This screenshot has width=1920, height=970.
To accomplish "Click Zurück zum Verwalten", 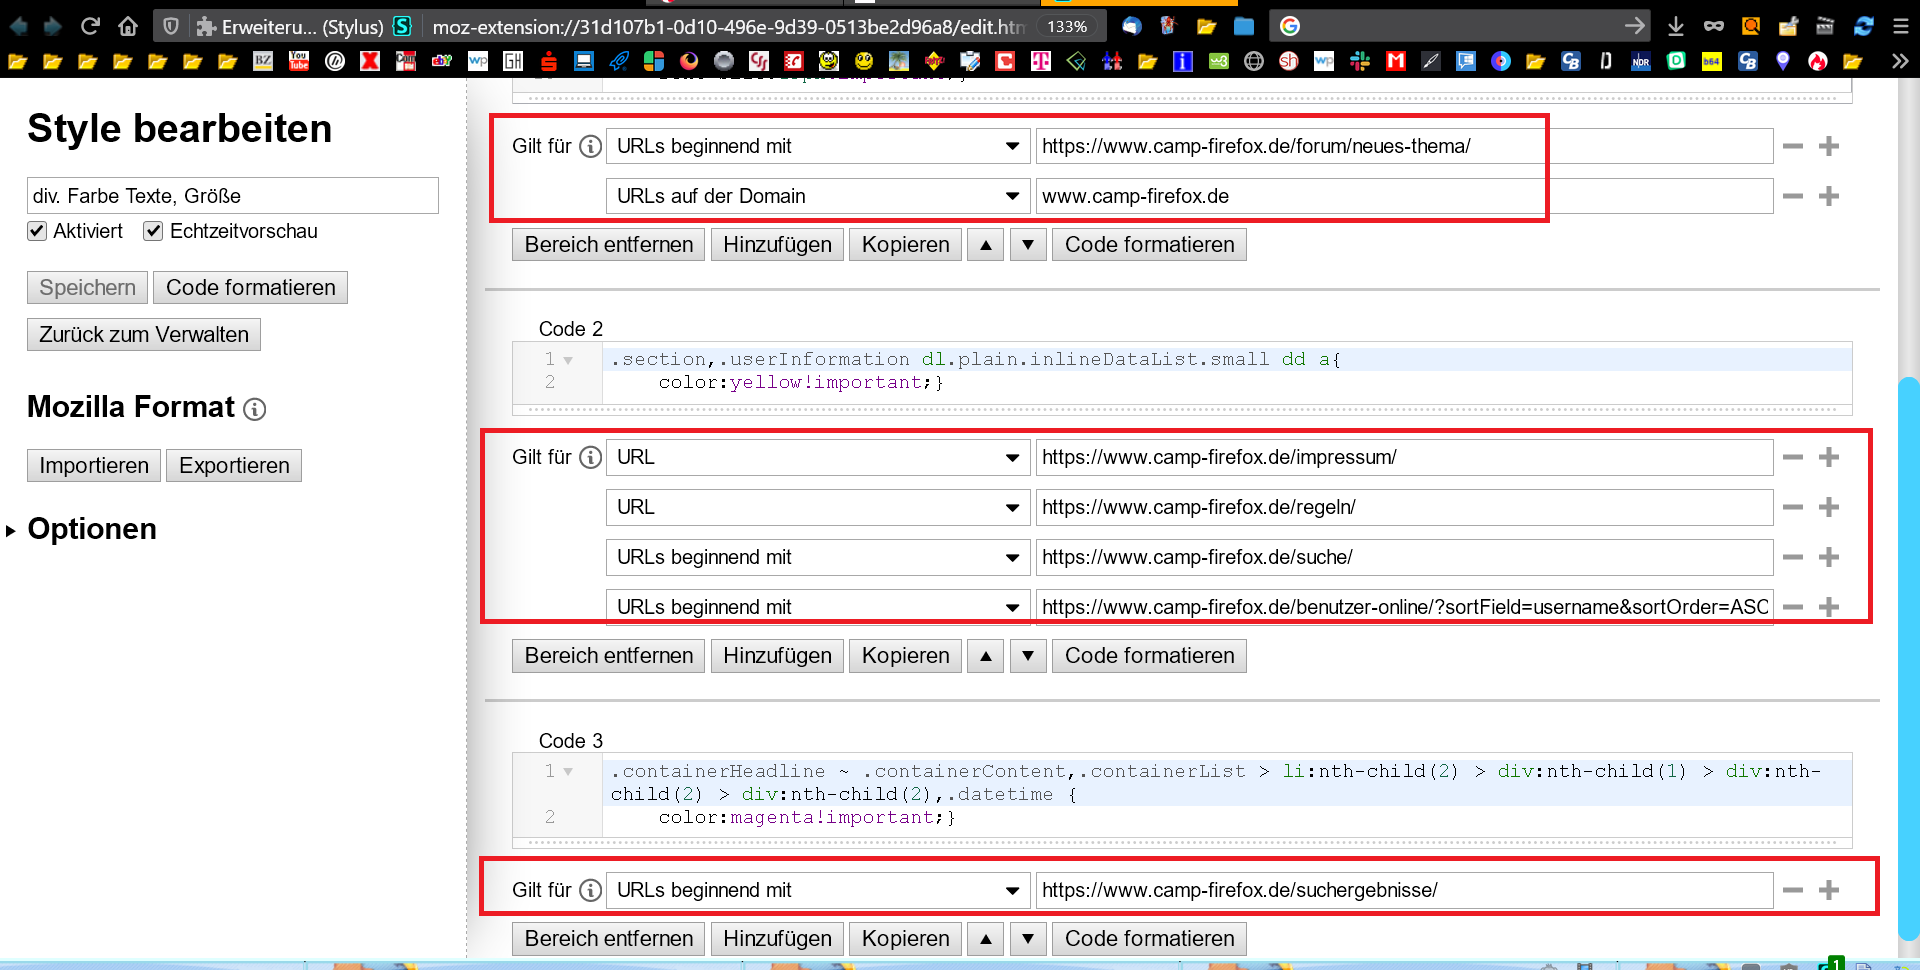I will pos(144,335).
